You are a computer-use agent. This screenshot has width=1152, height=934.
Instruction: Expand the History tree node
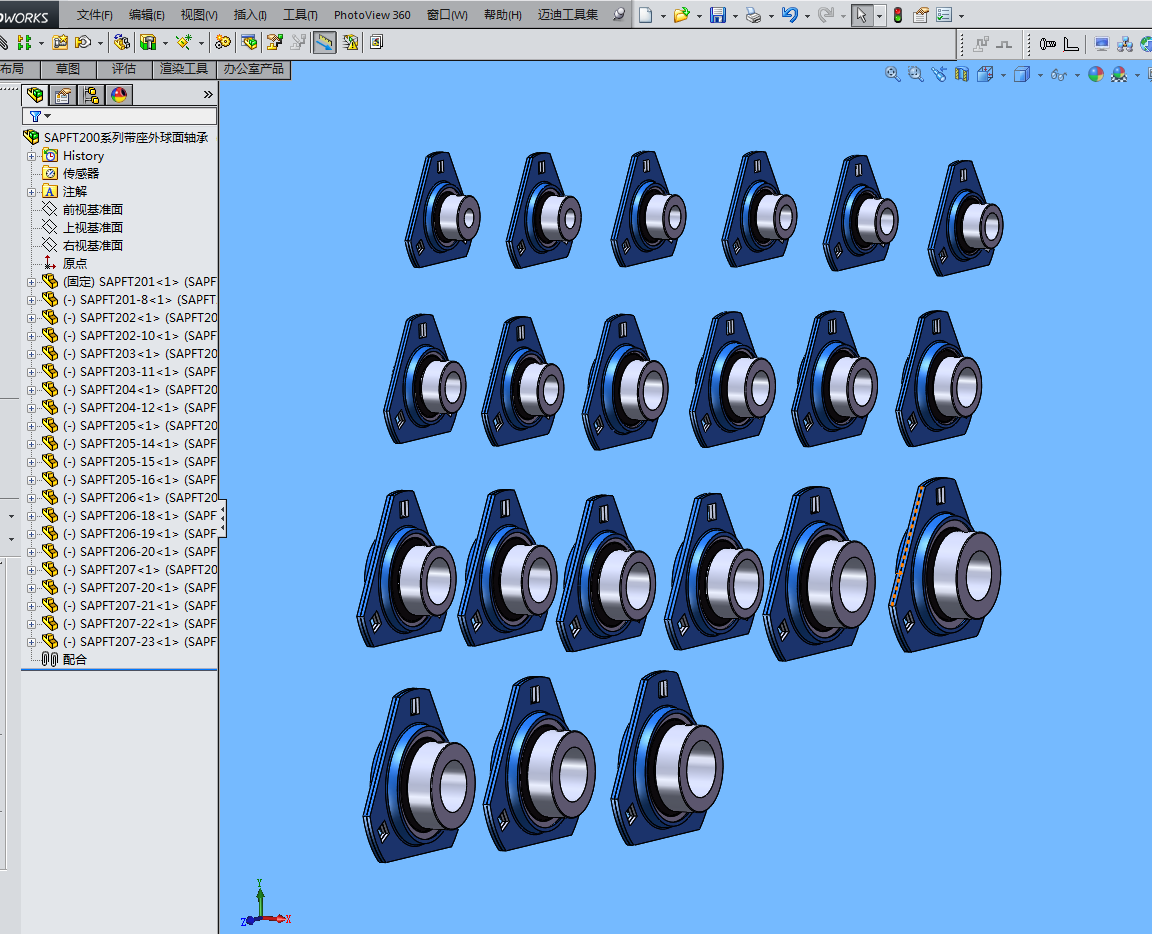click(x=31, y=156)
